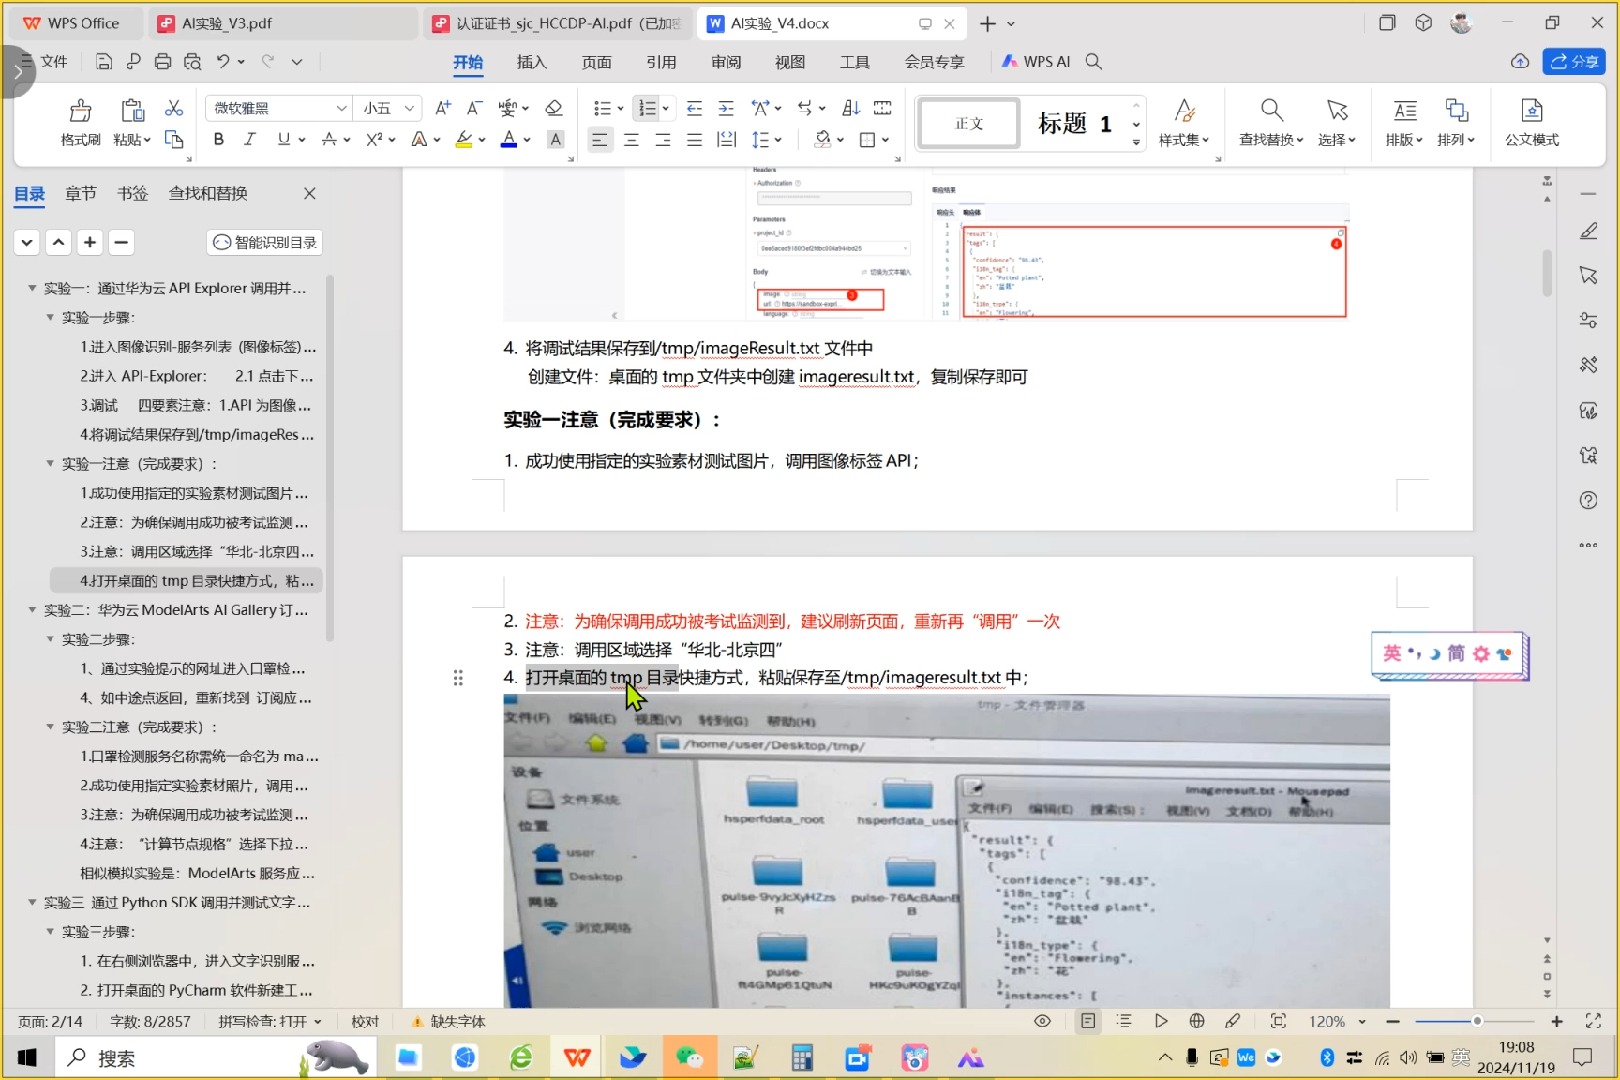Toggle Bold formatting
1620x1080 pixels.
tap(218, 139)
